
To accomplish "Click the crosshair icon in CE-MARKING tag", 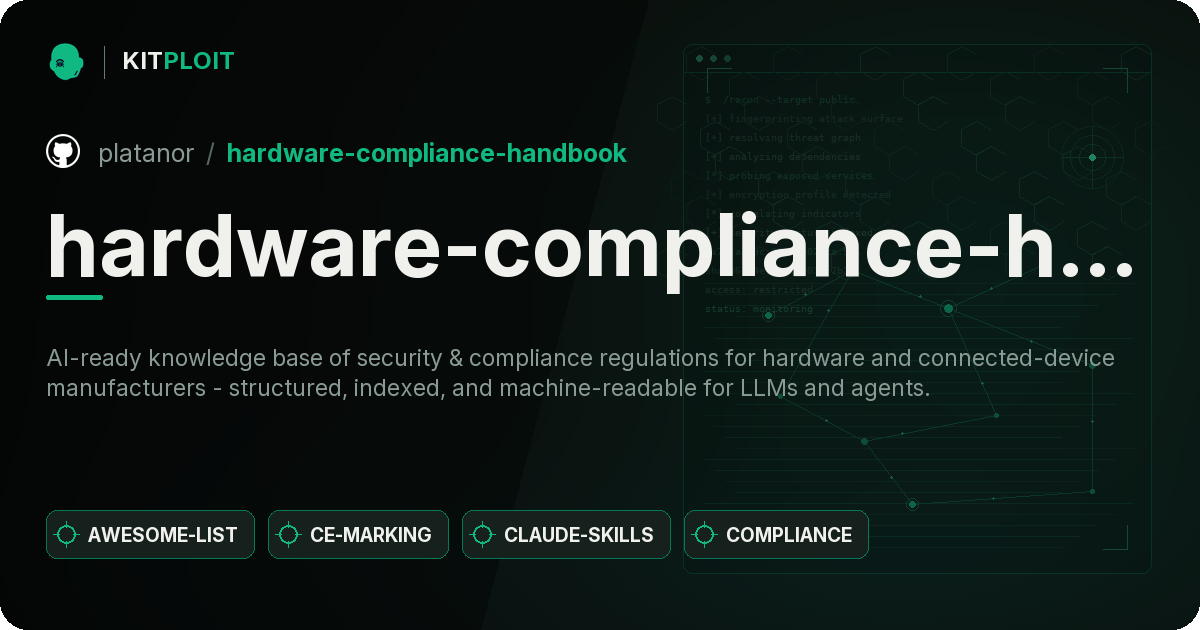I will point(289,535).
